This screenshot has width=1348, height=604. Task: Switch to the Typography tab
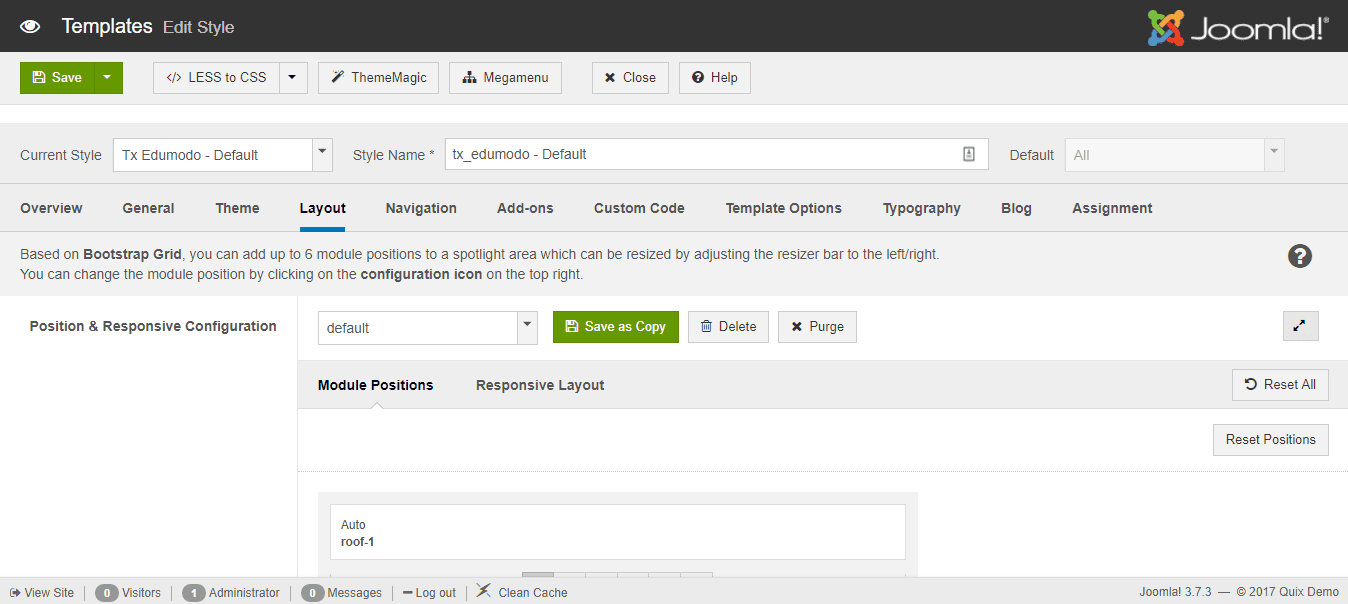coord(920,208)
